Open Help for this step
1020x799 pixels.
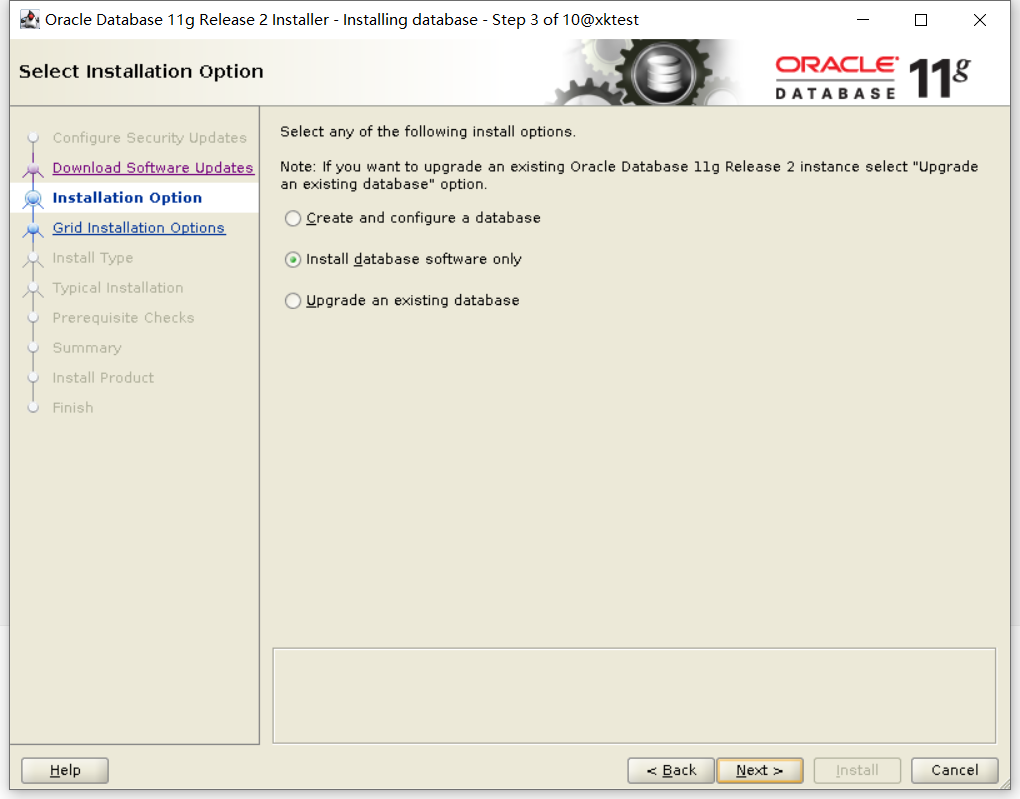click(x=65, y=770)
